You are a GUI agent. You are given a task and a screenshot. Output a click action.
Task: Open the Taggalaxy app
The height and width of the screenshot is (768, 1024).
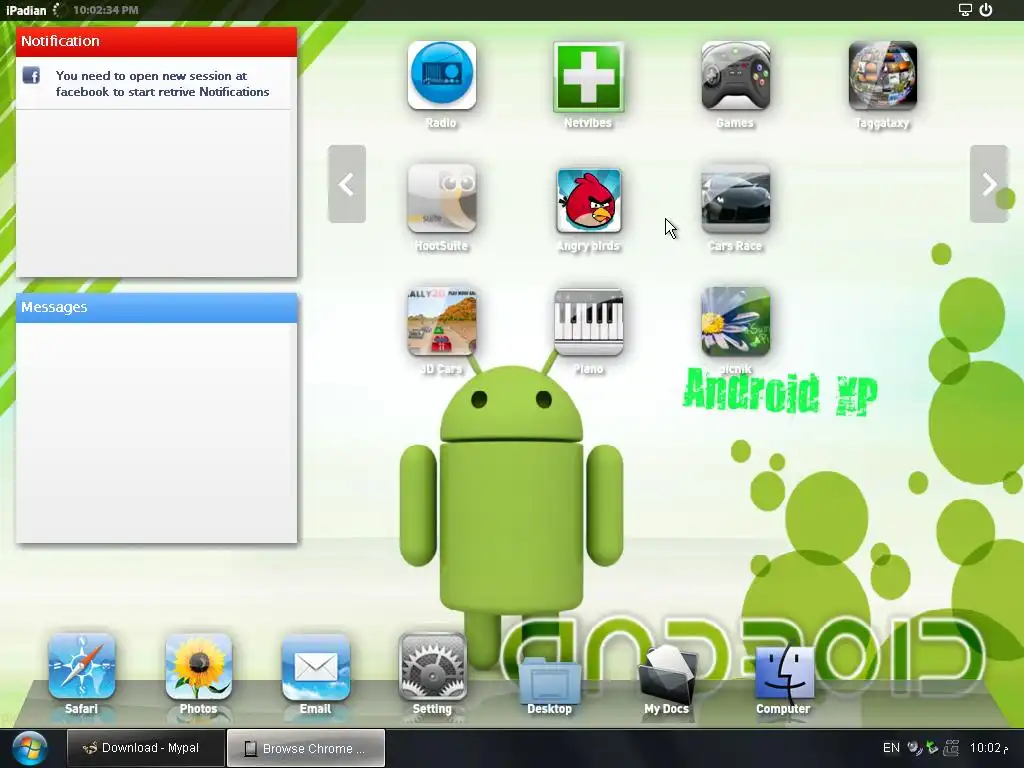click(882, 76)
